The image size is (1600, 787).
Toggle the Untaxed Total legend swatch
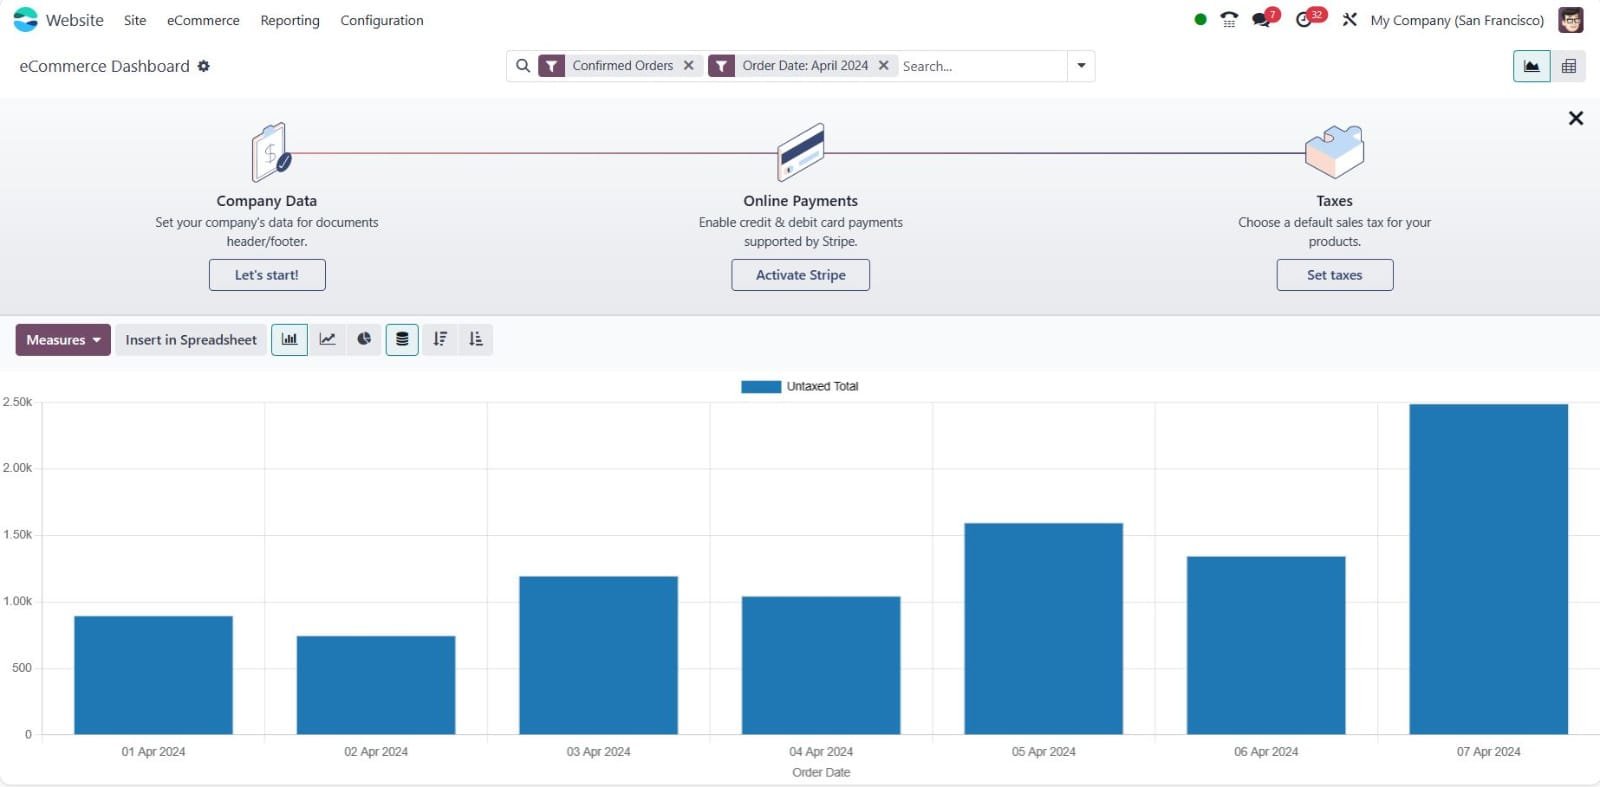tap(761, 387)
